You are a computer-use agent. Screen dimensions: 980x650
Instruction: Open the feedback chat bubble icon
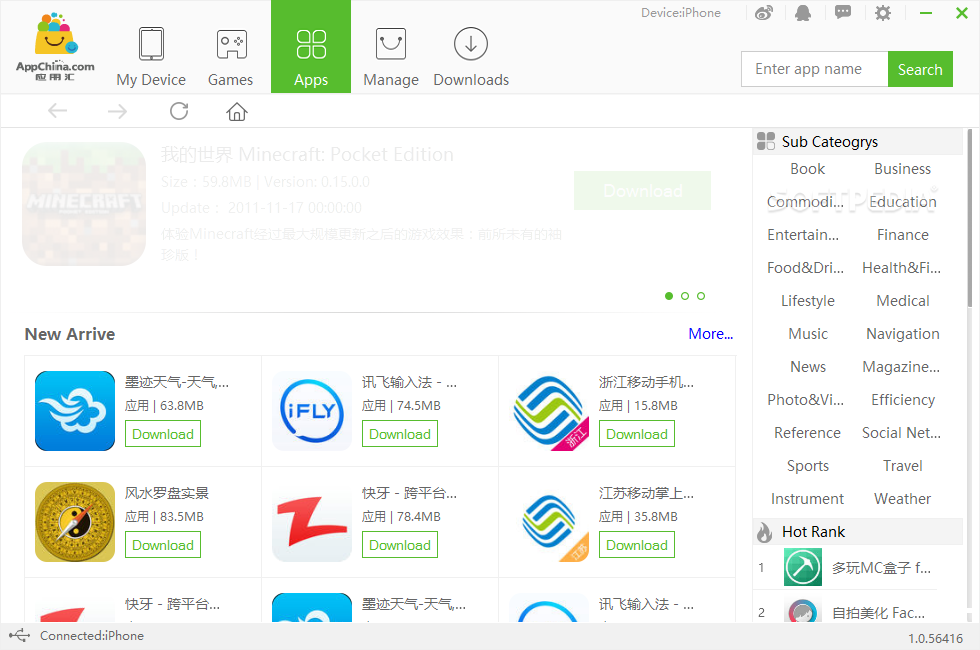point(843,12)
